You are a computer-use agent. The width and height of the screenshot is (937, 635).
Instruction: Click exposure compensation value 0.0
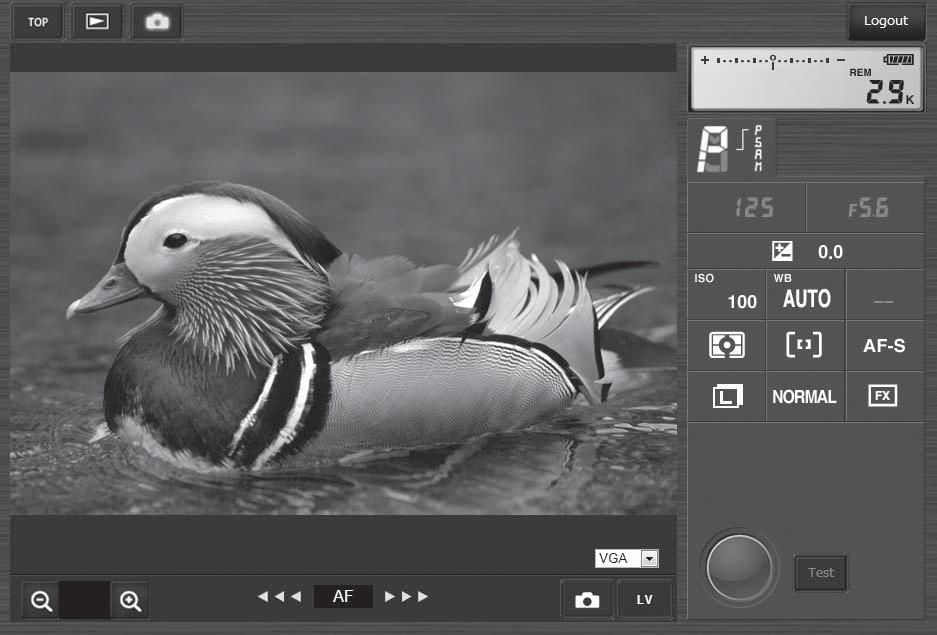[x=830, y=251]
